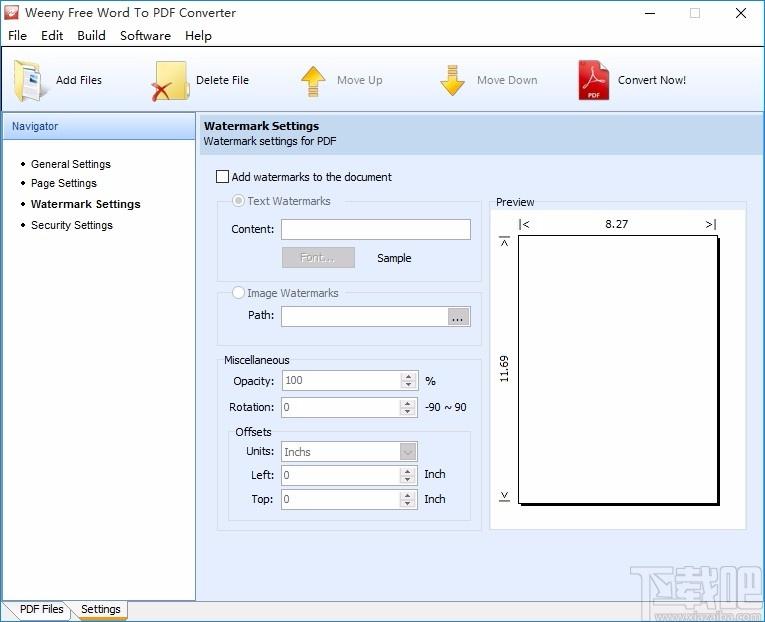Click the watermark Content text field
765x622 pixels.
click(x=376, y=229)
